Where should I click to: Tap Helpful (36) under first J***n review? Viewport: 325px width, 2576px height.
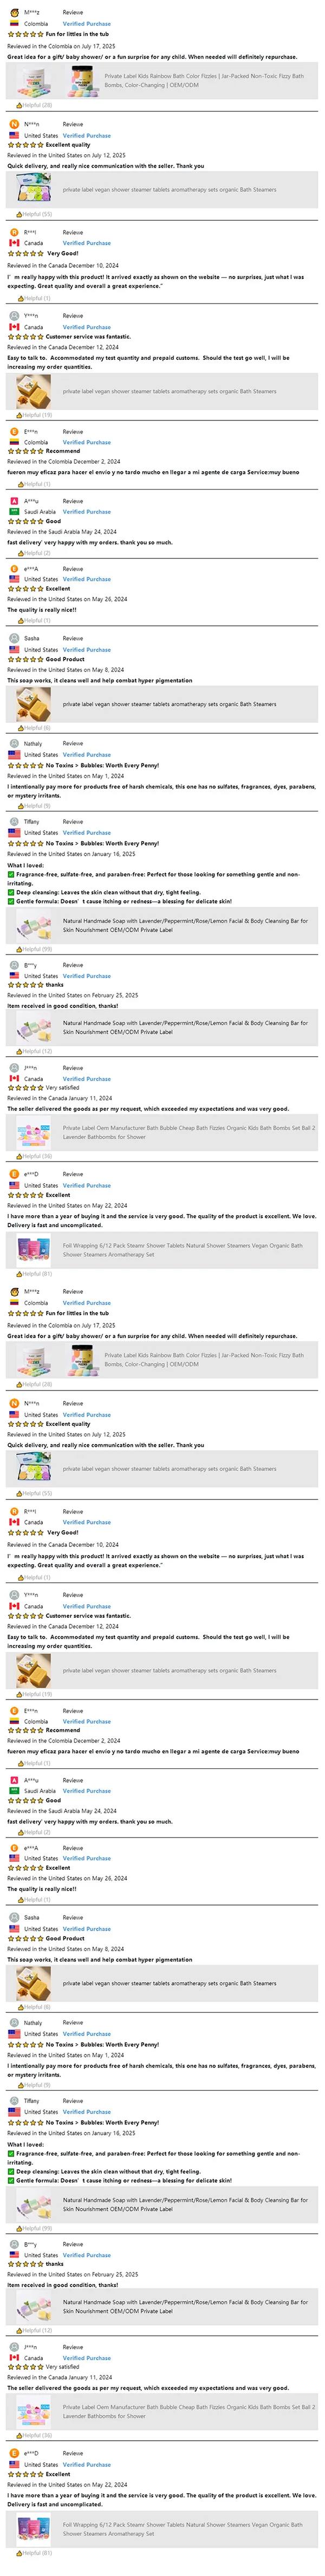tap(19, 1156)
